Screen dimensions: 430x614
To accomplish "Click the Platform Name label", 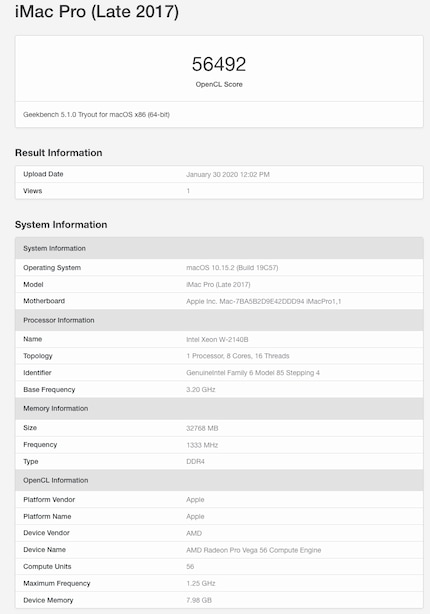I will pos(47,516).
